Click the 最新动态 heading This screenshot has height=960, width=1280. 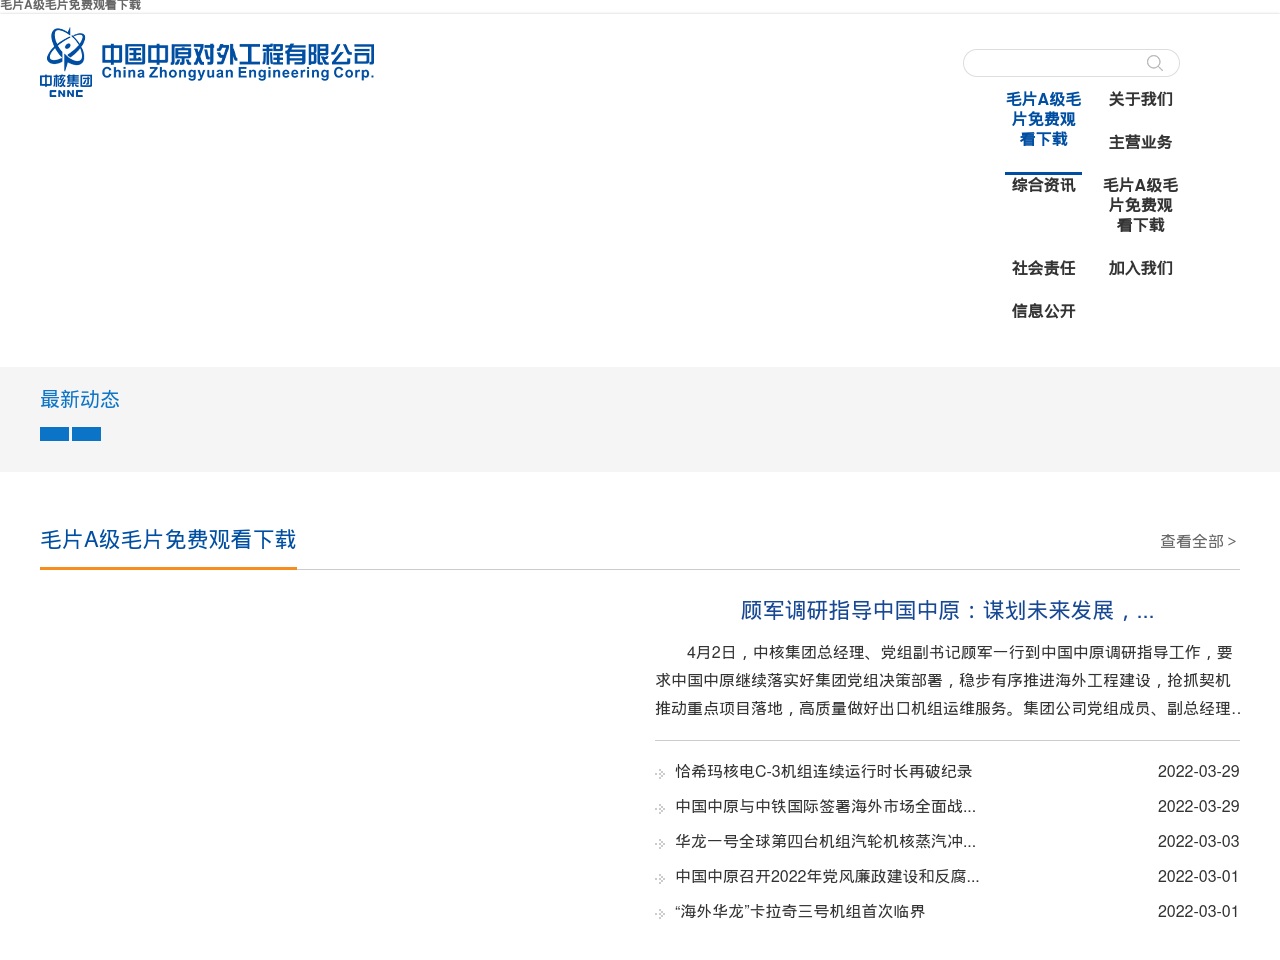tap(80, 399)
